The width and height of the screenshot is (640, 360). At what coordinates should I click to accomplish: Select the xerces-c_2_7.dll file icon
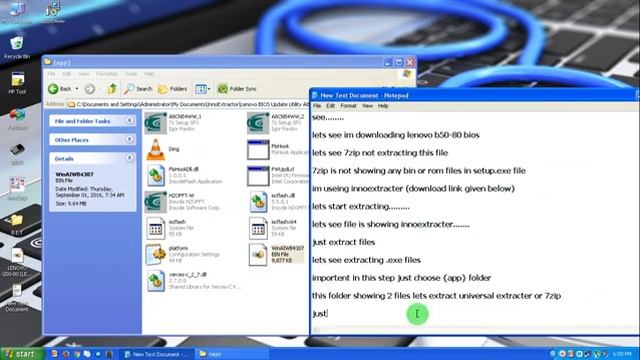coord(156,281)
